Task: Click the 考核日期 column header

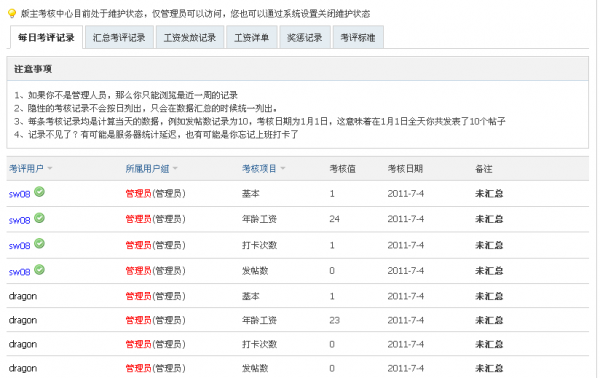Action: click(x=405, y=169)
